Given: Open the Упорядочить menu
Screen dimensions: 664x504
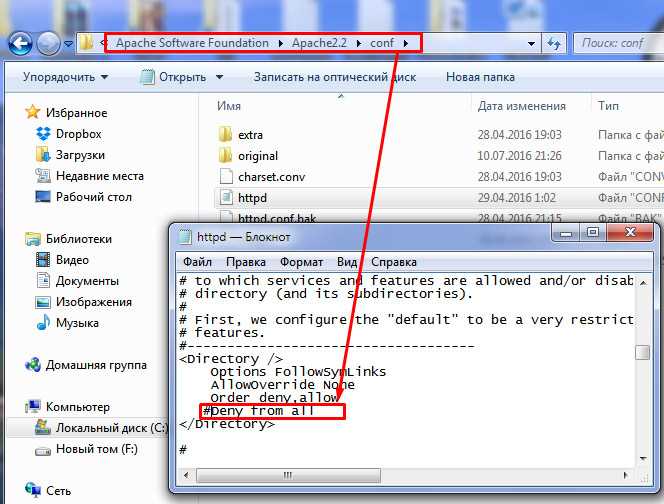Looking at the screenshot, I should (65, 77).
